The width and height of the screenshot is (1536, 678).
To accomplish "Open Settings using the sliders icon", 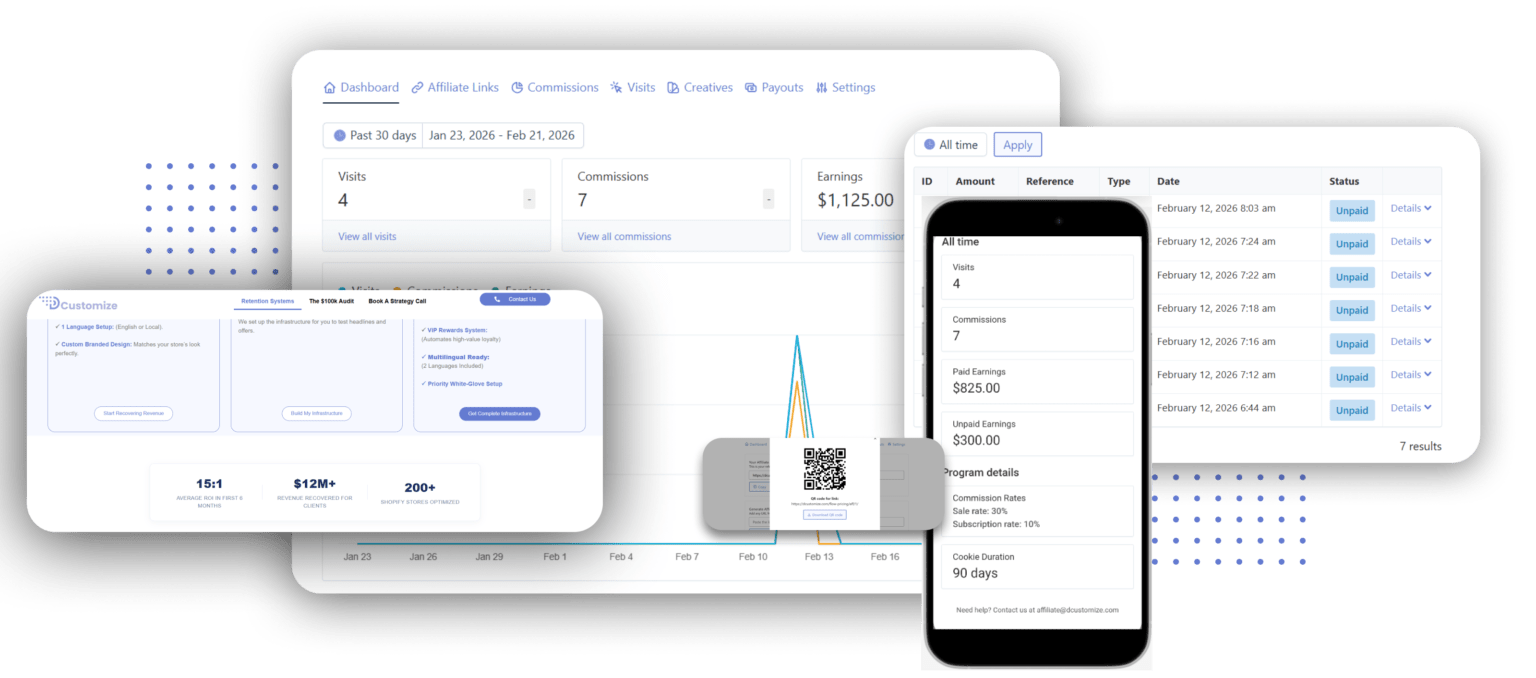I will pos(822,87).
